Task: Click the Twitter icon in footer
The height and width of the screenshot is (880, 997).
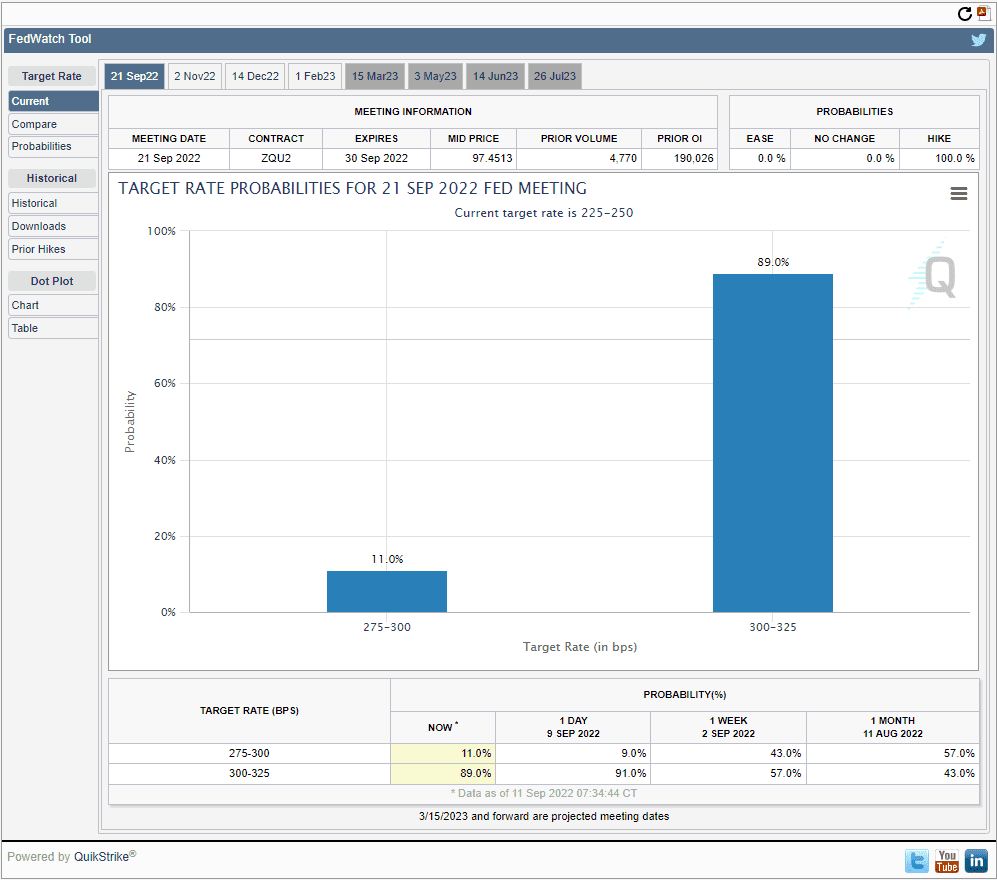Action: point(917,860)
